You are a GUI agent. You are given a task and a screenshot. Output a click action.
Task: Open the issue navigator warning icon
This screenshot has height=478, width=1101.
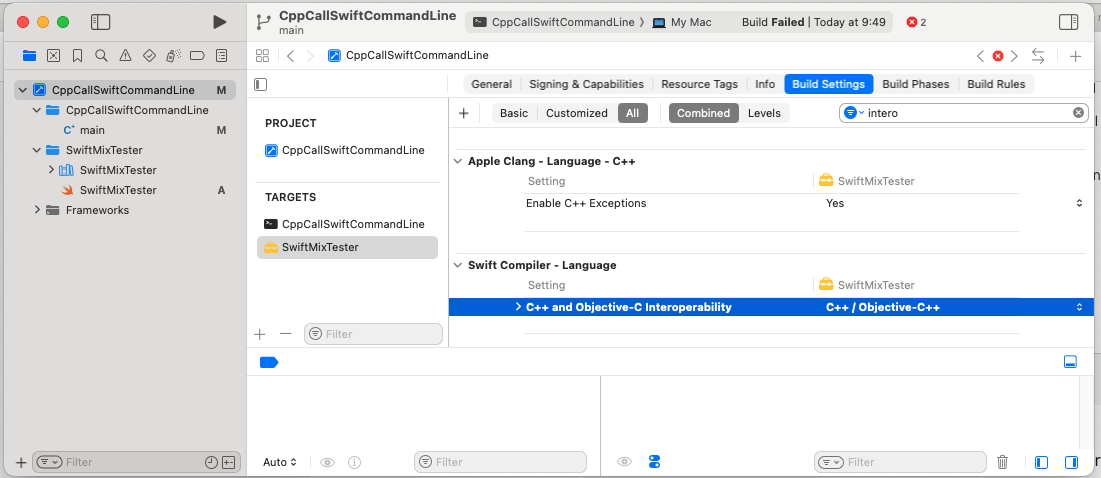[x=125, y=55]
